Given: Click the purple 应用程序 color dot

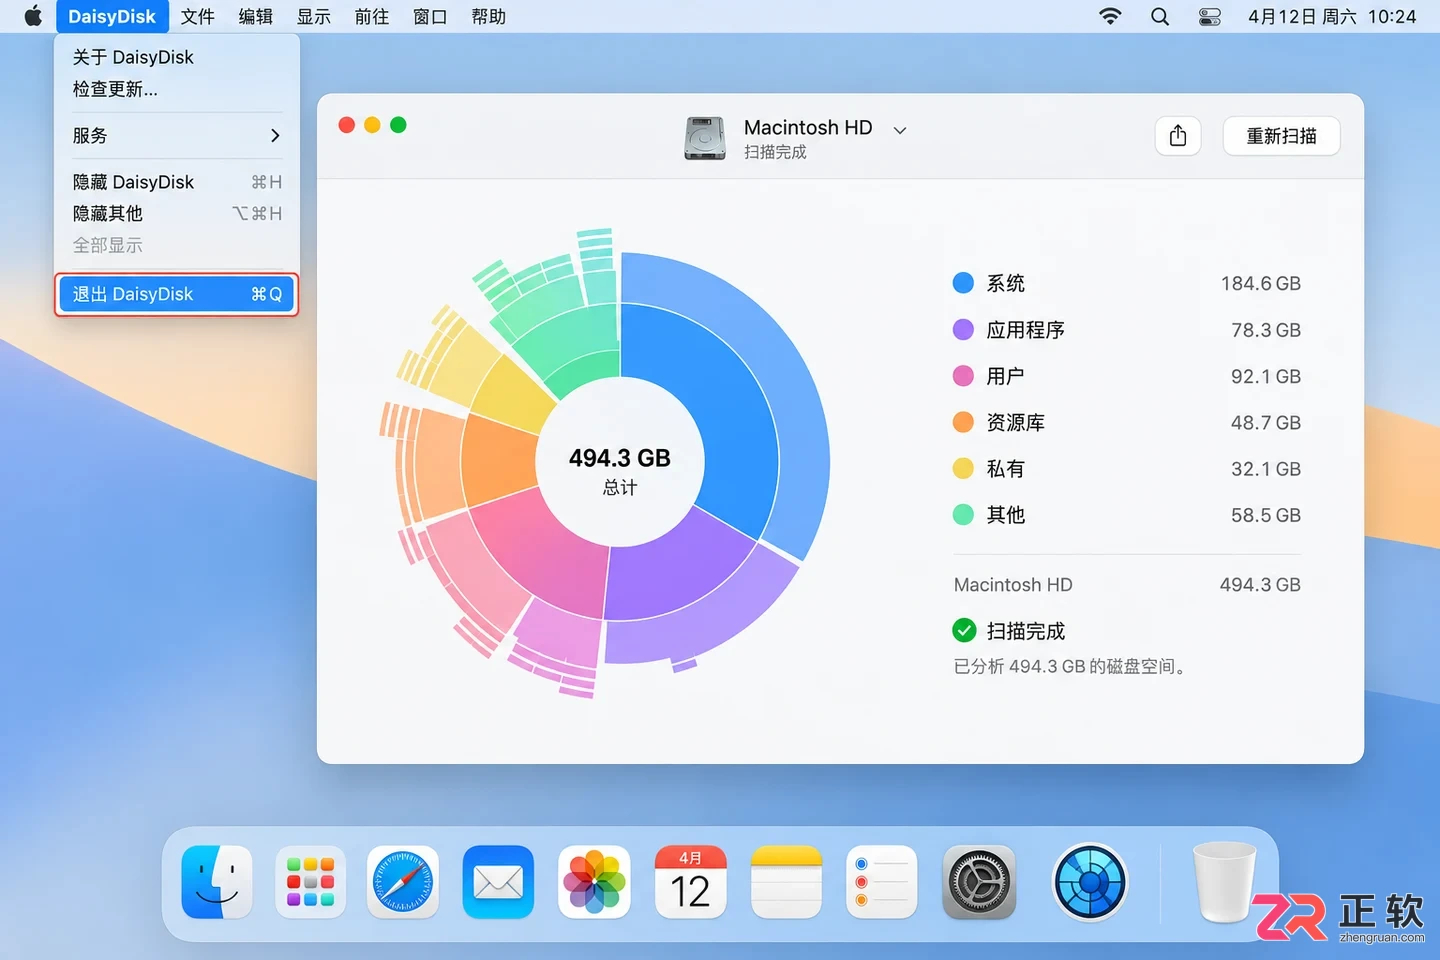Looking at the screenshot, I should point(963,329).
